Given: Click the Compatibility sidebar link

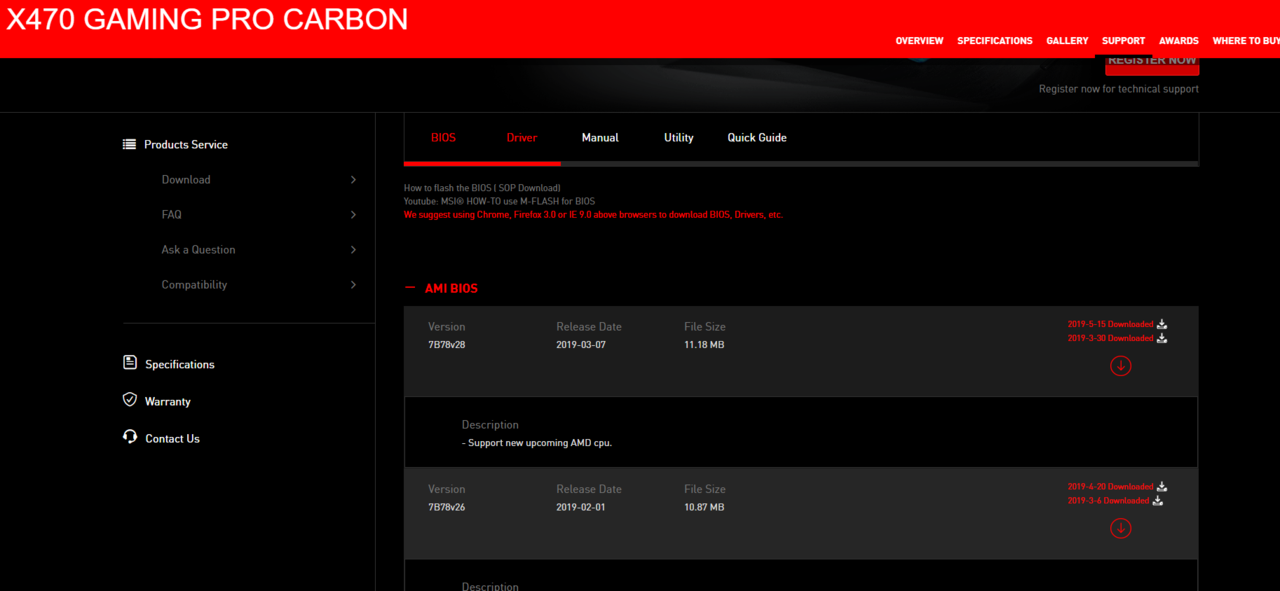Looking at the screenshot, I should coord(194,285).
